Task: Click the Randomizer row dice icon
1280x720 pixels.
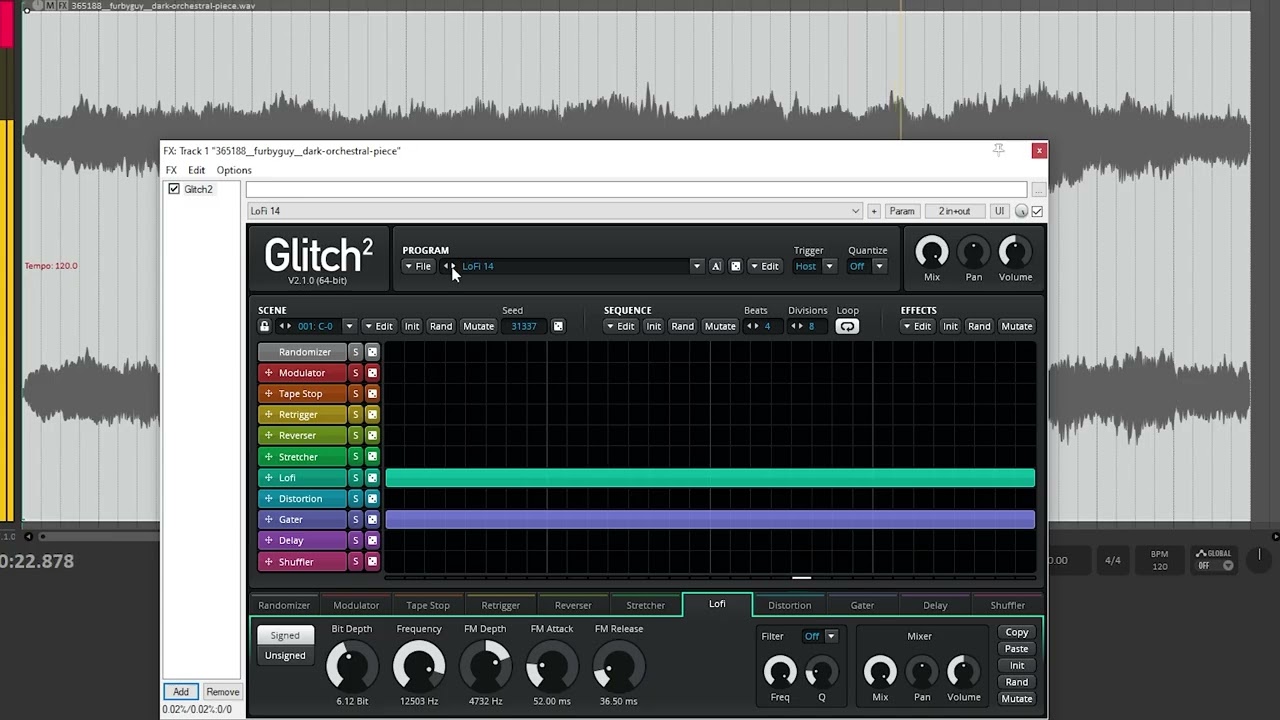Action: (372, 352)
